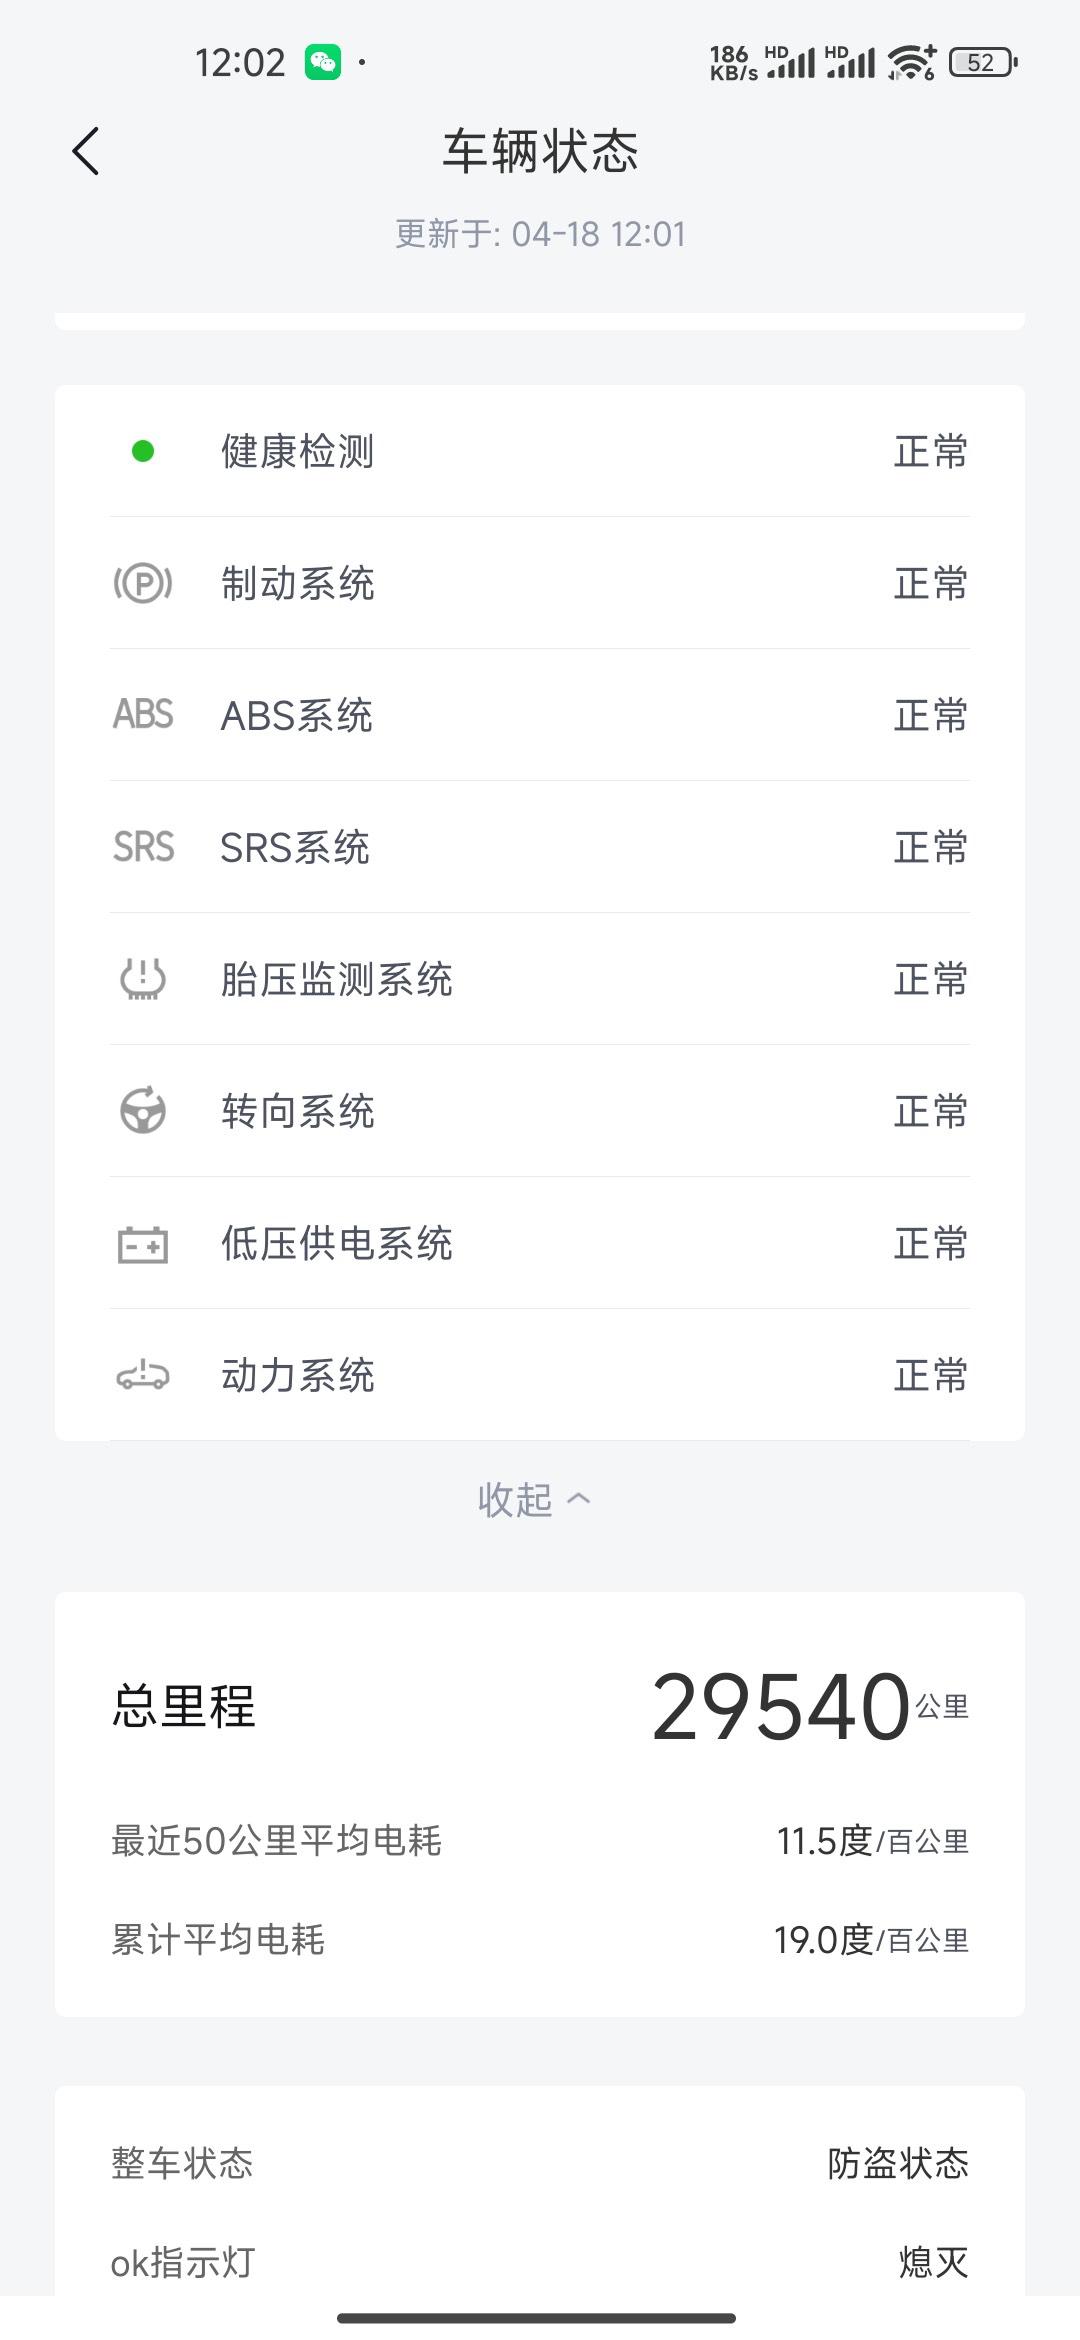Tap the WeChat notification icon in status bar
Image resolution: width=1080 pixels, height=2340 pixels.
click(x=323, y=62)
